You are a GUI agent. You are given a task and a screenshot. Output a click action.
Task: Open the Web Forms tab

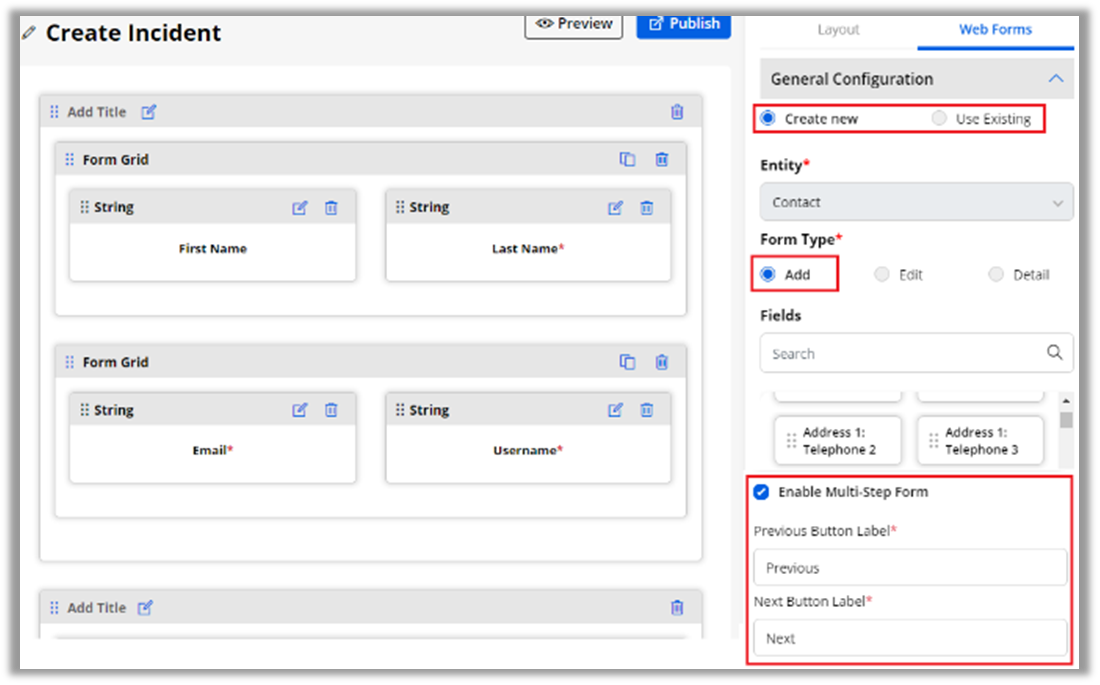[x=995, y=30]
